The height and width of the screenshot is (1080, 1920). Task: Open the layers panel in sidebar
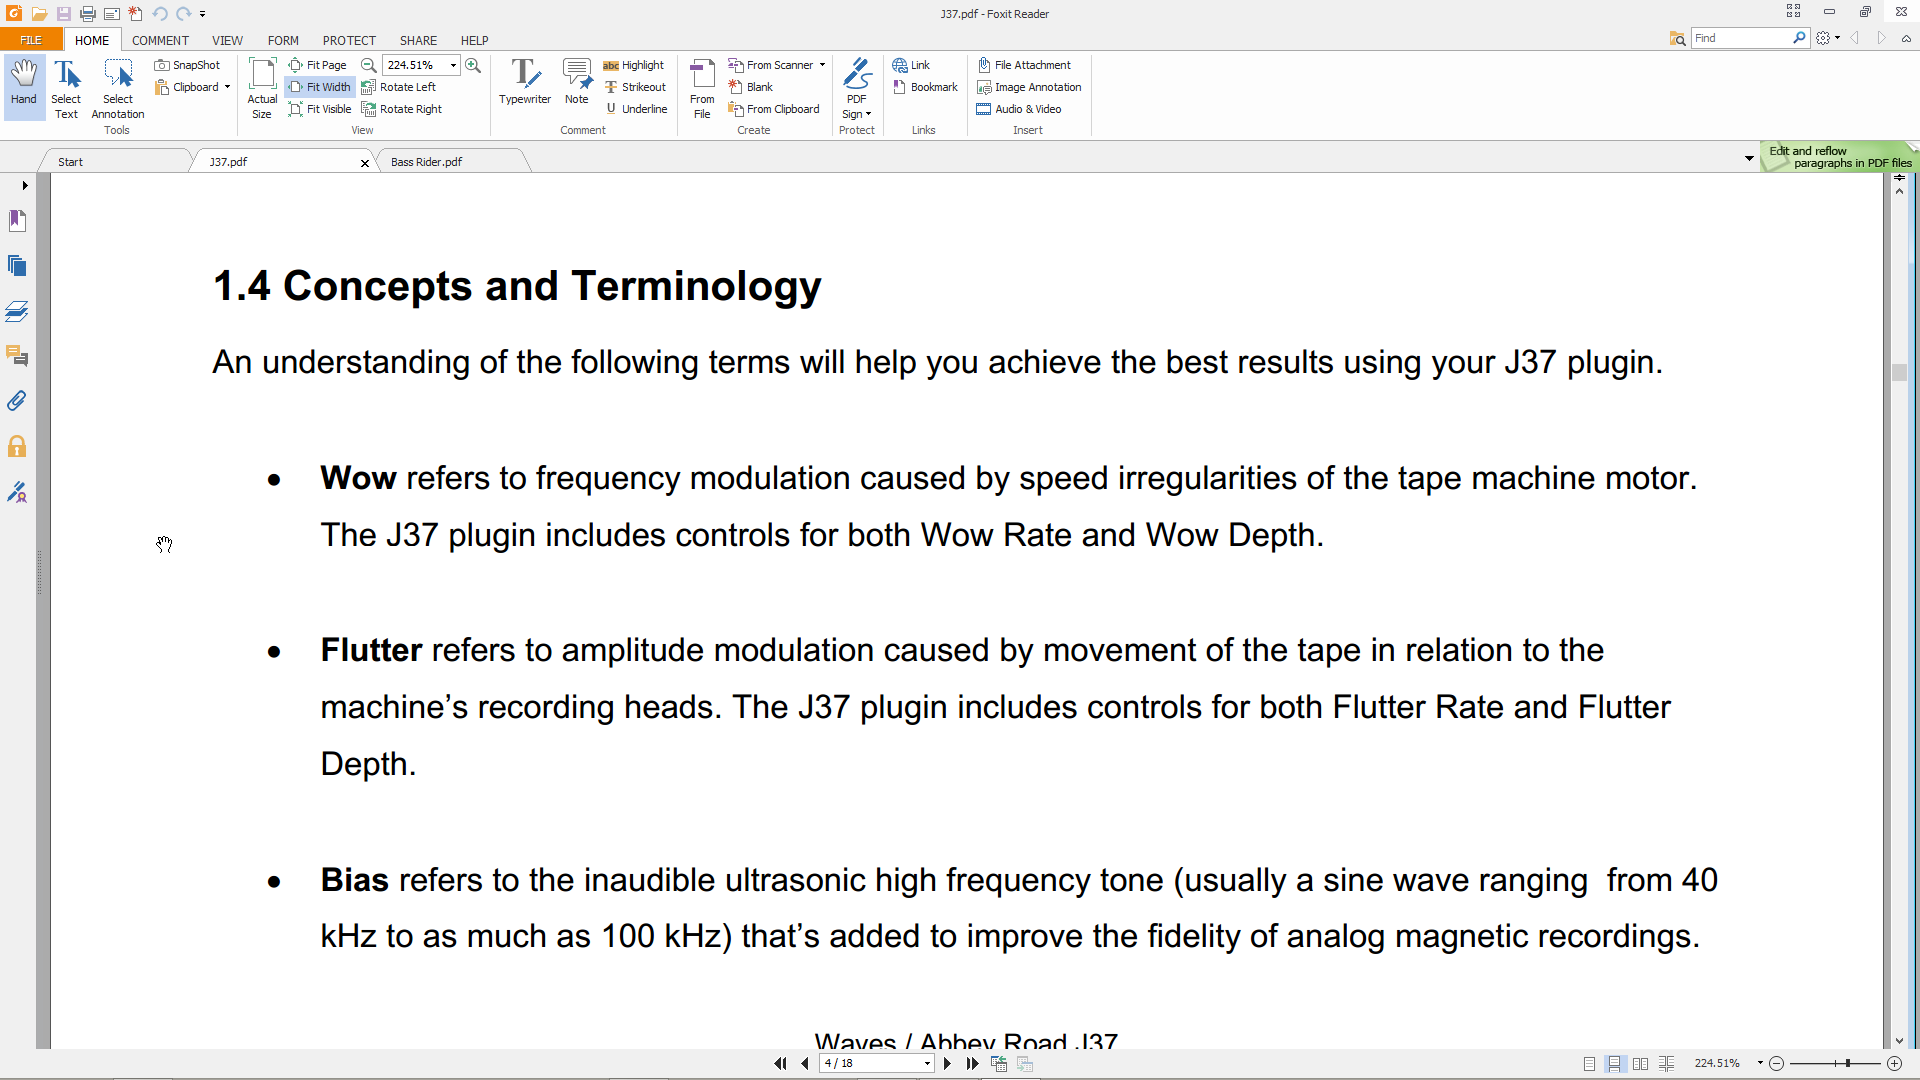[x=17, y=311]
